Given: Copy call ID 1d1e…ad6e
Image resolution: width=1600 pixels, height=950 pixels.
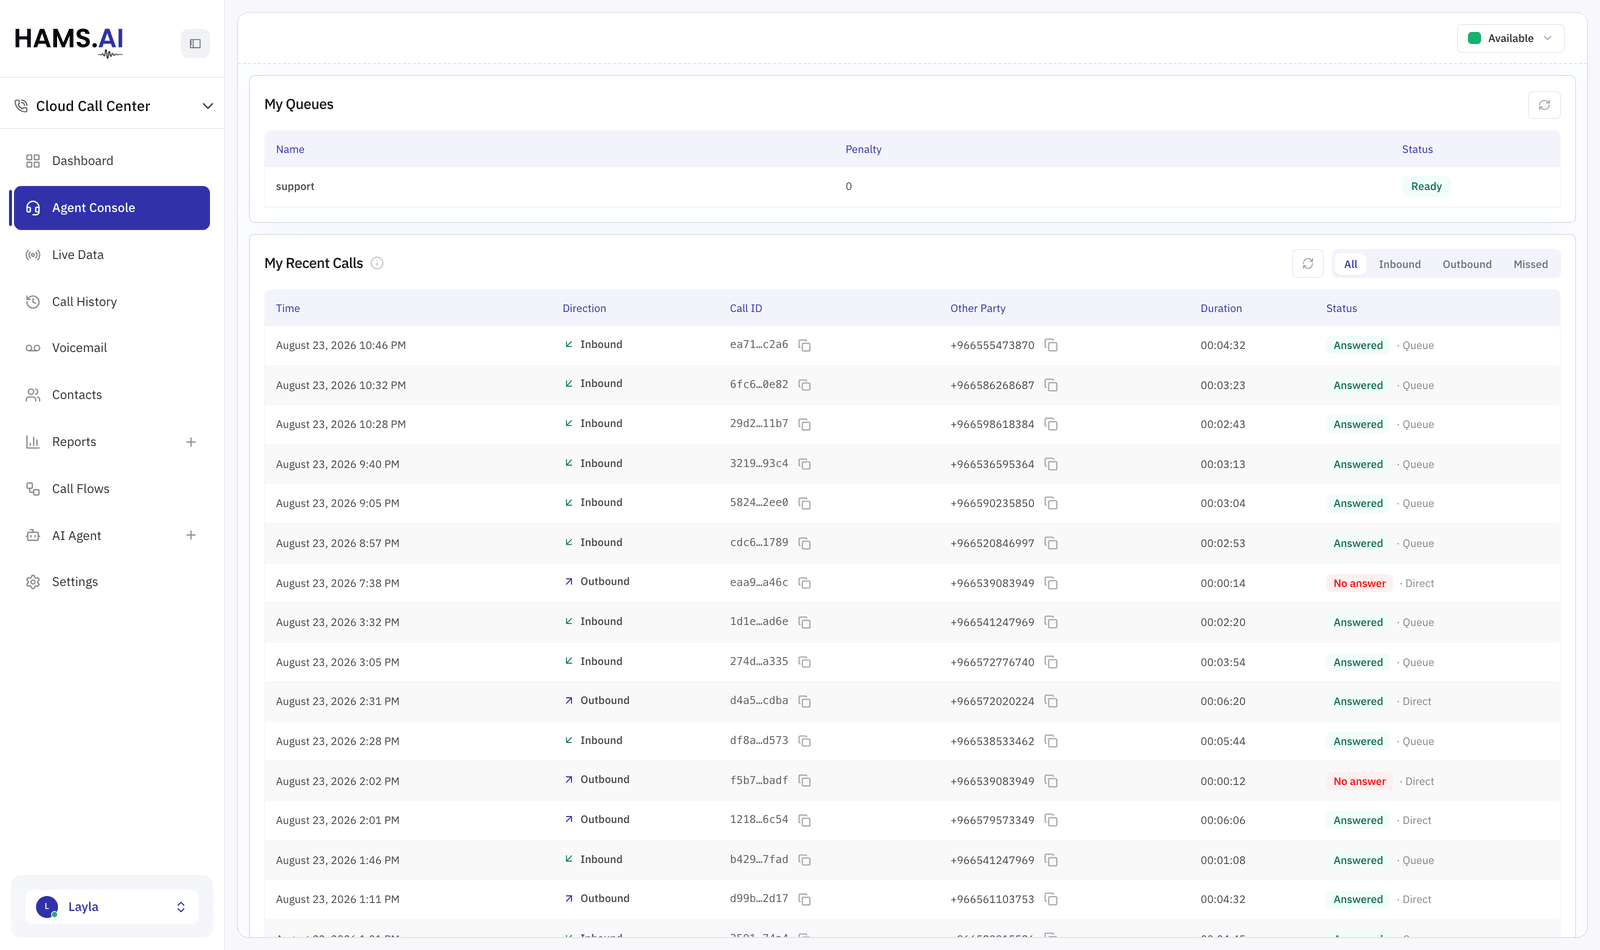Looking at the screenshot, I should [x=805, y=622].
